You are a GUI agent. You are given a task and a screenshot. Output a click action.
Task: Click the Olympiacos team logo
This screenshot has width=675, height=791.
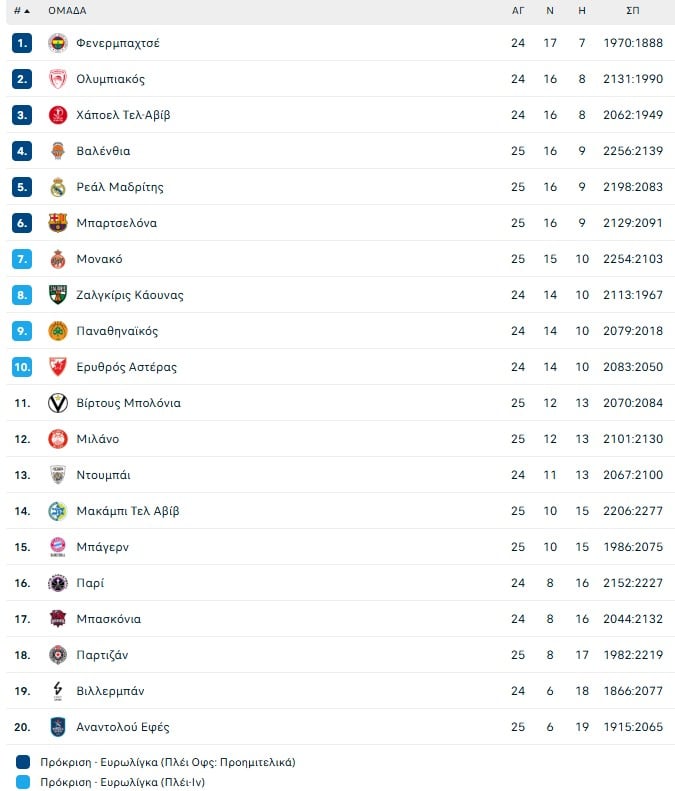(x=58, y=79)
